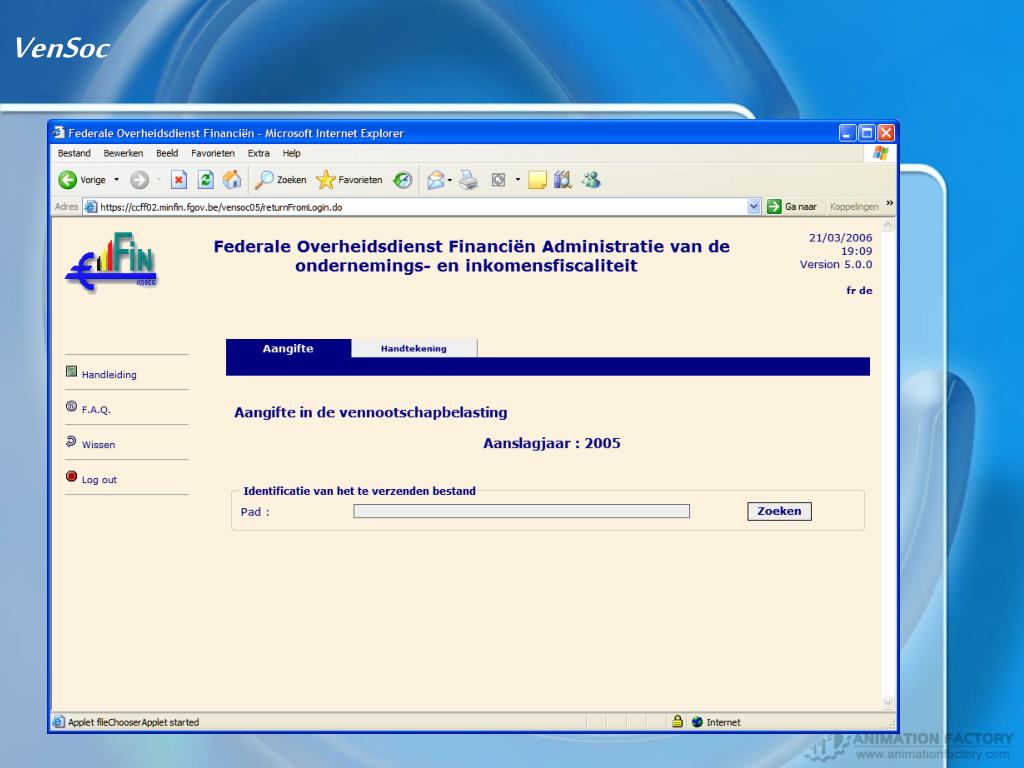Open the Zoeken search toolbar button
Screen dimensions: 1024x768
[x=281, y=180]
